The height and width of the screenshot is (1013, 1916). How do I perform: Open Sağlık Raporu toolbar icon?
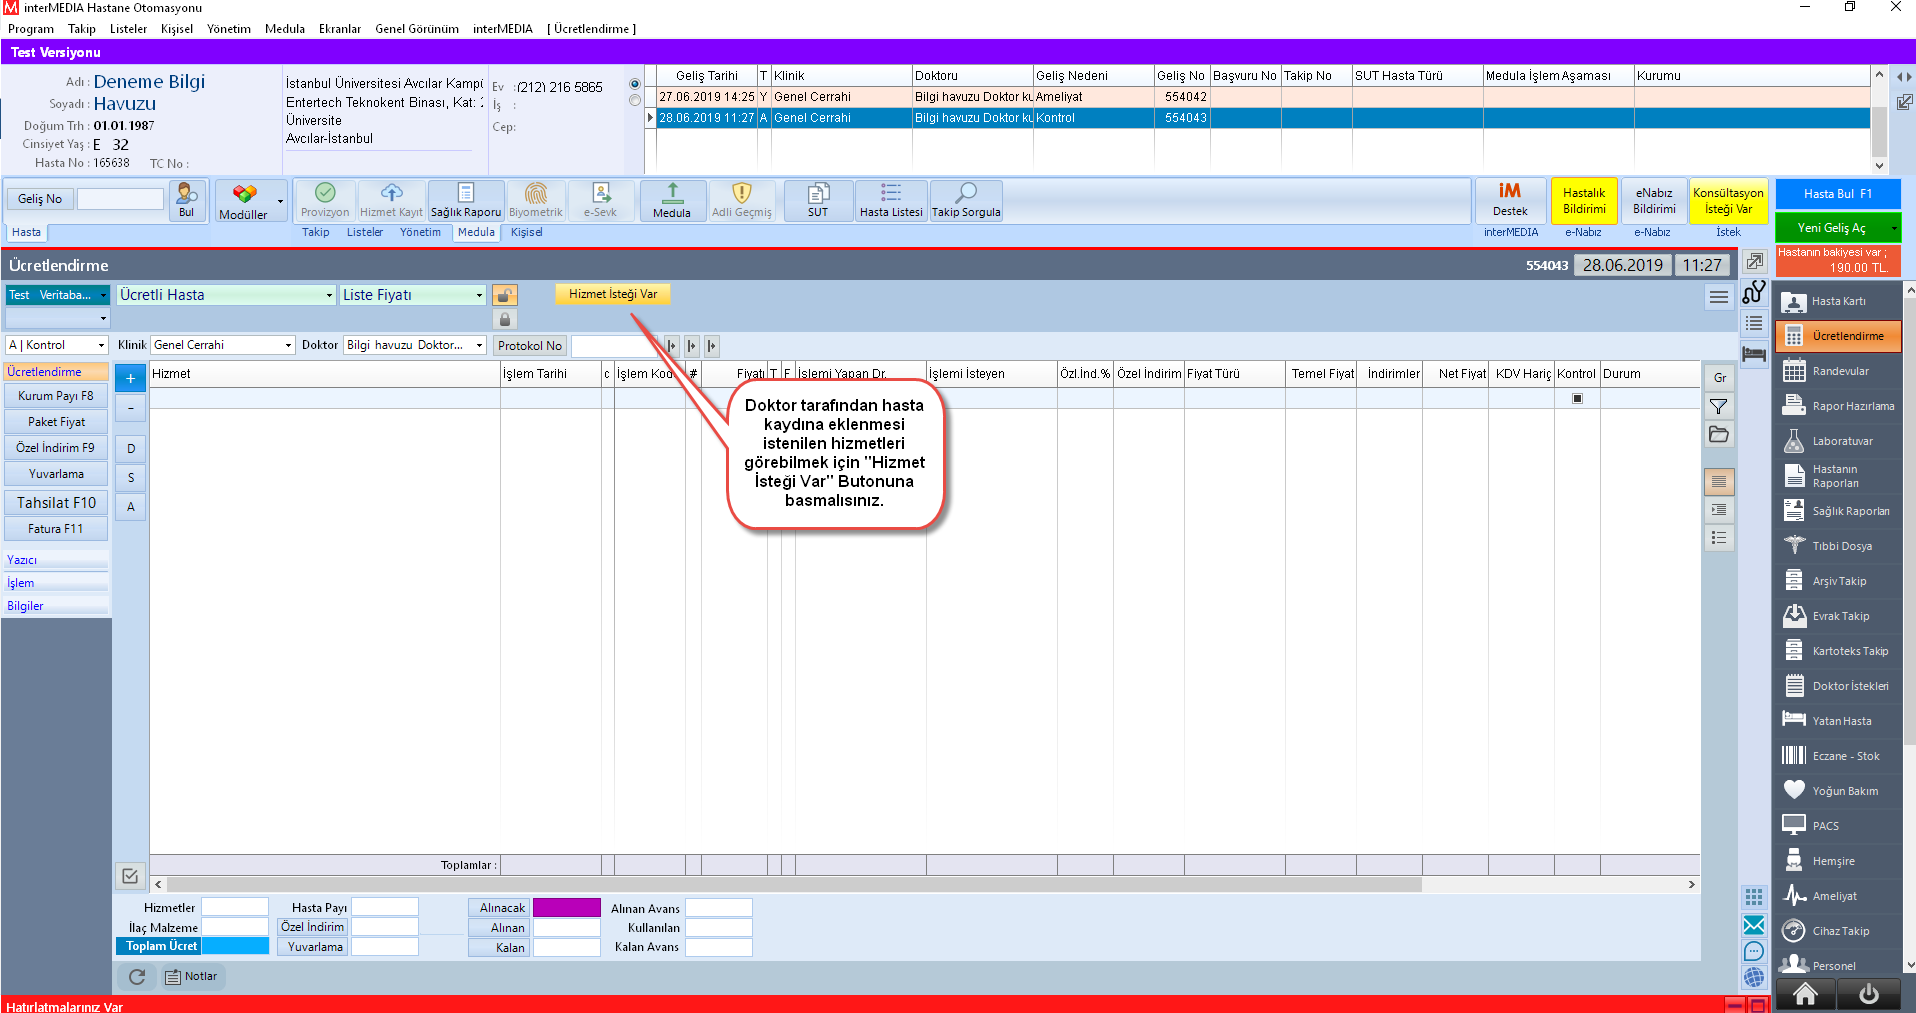(x=466, y=200)
